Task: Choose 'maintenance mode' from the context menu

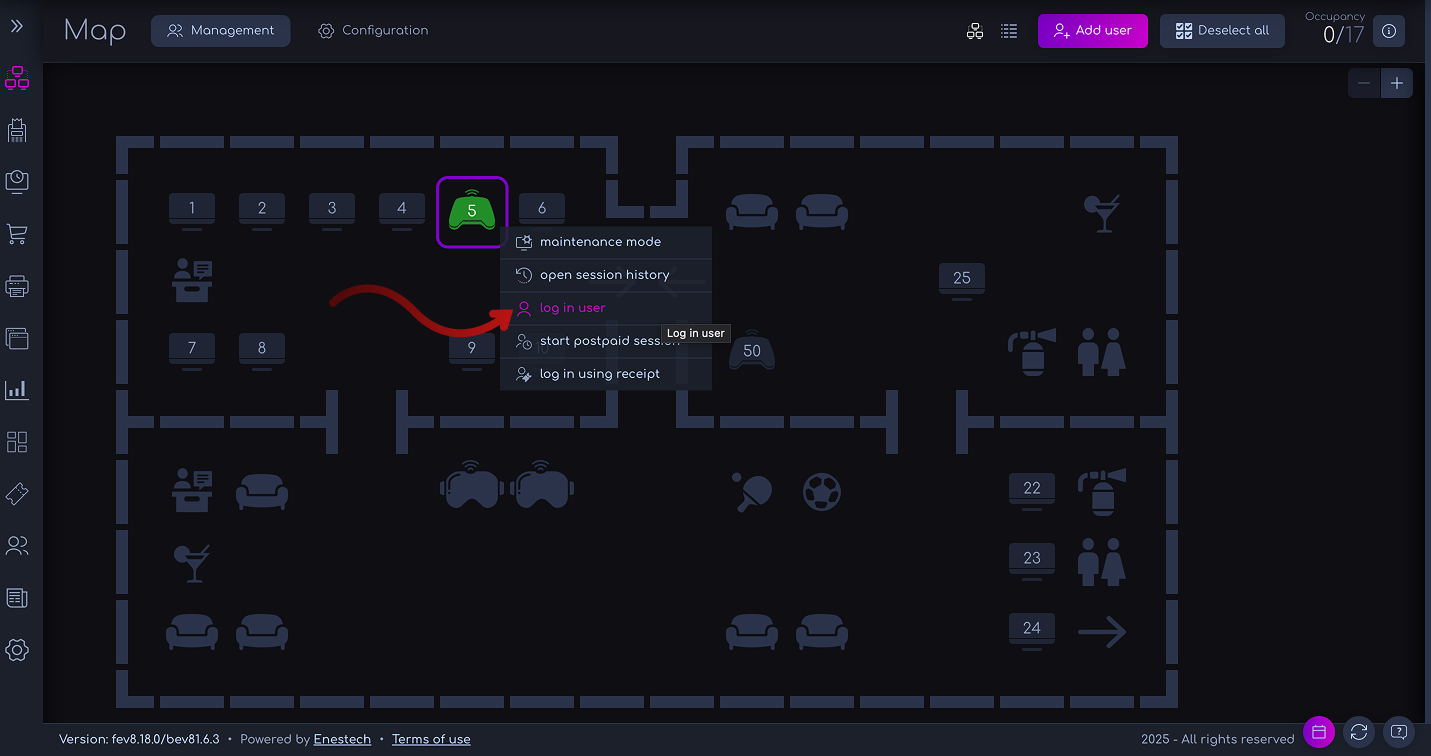Action: (x=599, y=241)
